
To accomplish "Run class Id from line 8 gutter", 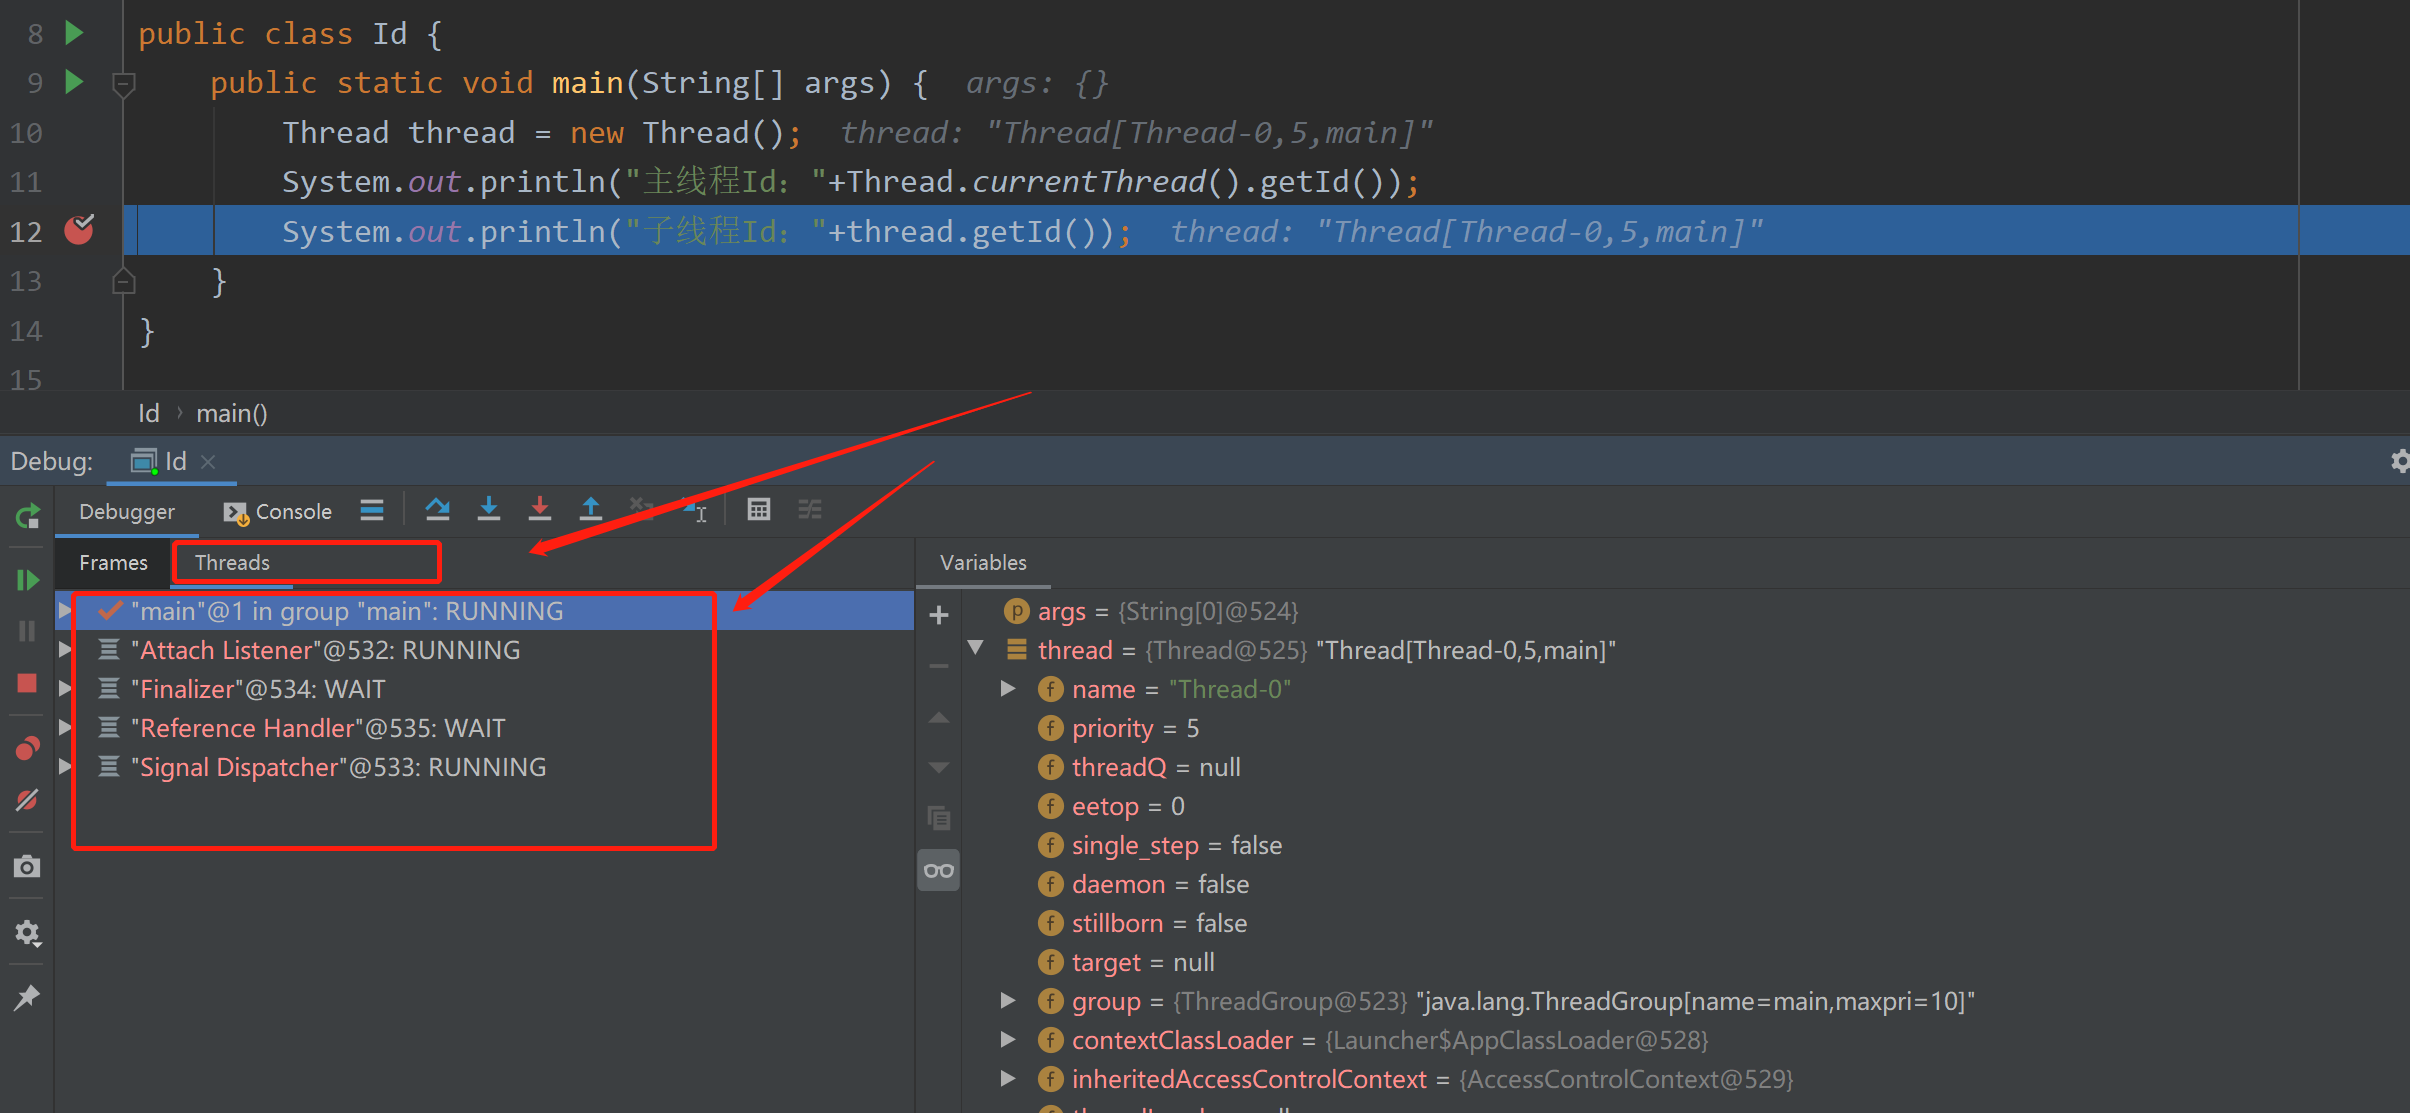I will (x=74, y=32).
